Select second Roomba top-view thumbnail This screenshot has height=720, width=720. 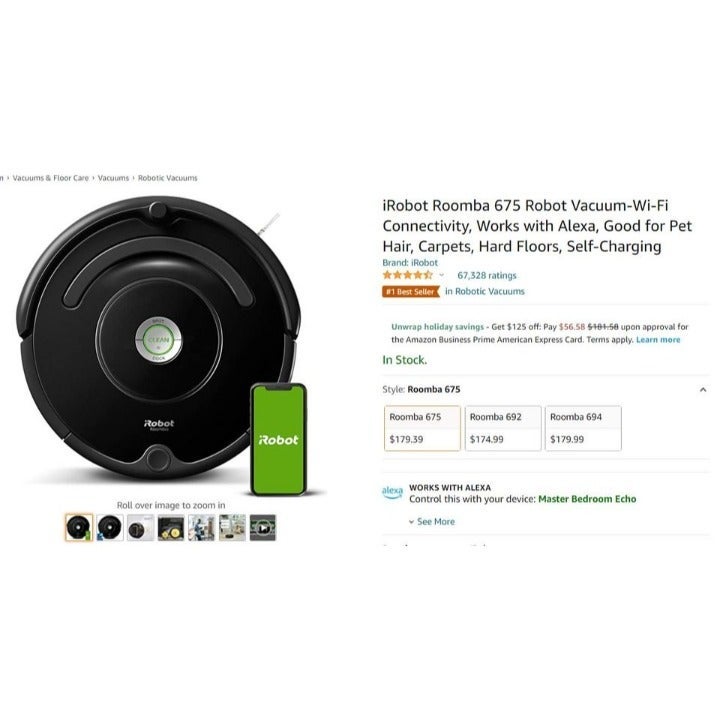click(110, 527)
